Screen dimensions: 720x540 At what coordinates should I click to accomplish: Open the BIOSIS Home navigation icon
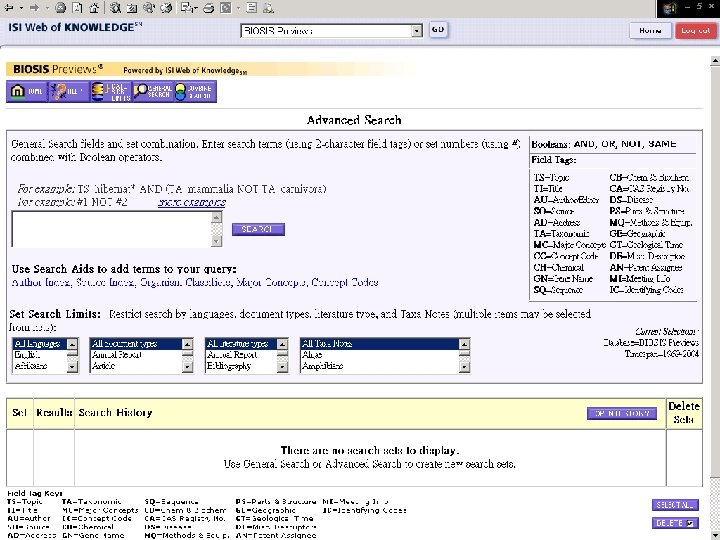tap(27, 91)
